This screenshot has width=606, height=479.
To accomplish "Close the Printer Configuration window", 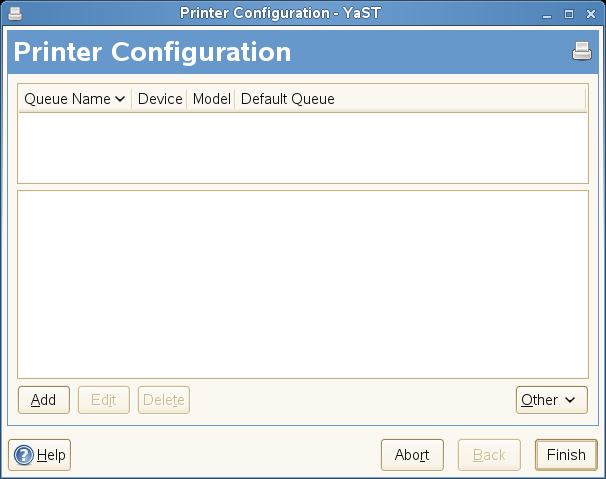I will click(590, 14).
